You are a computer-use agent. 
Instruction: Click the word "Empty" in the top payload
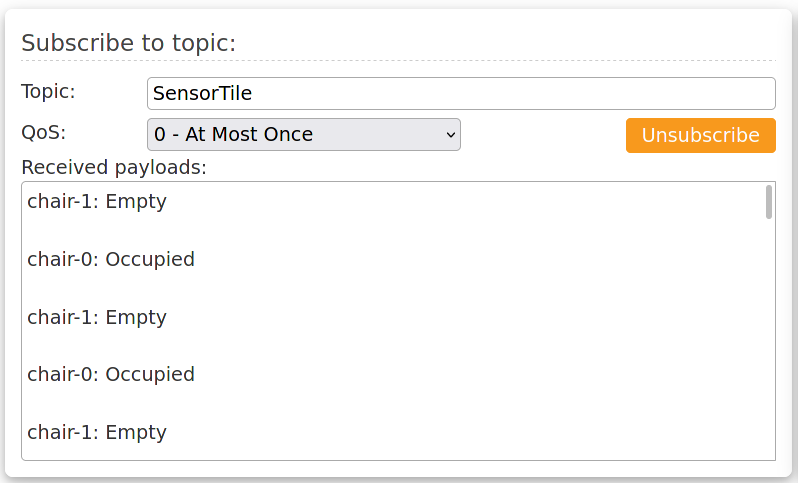(x=135, y=201)
